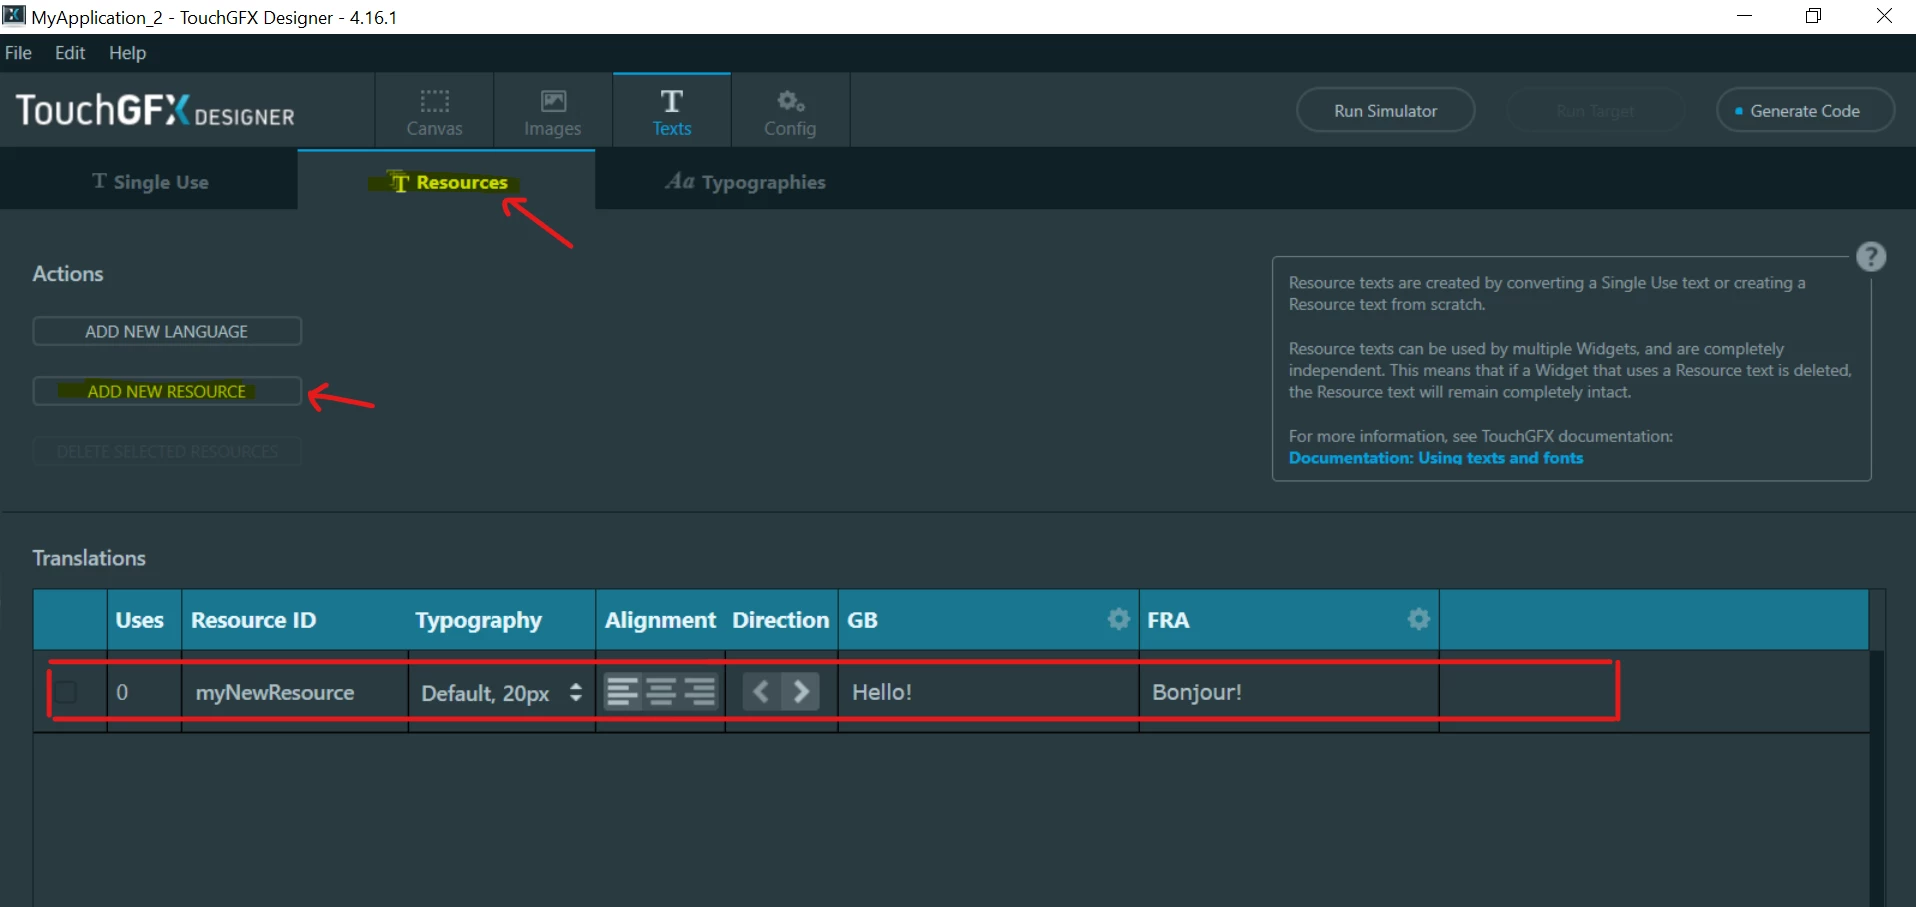This screenshot has width=1916, height=907.
Task: Click the Resource ID column header
Action: (x=254, y=620)
